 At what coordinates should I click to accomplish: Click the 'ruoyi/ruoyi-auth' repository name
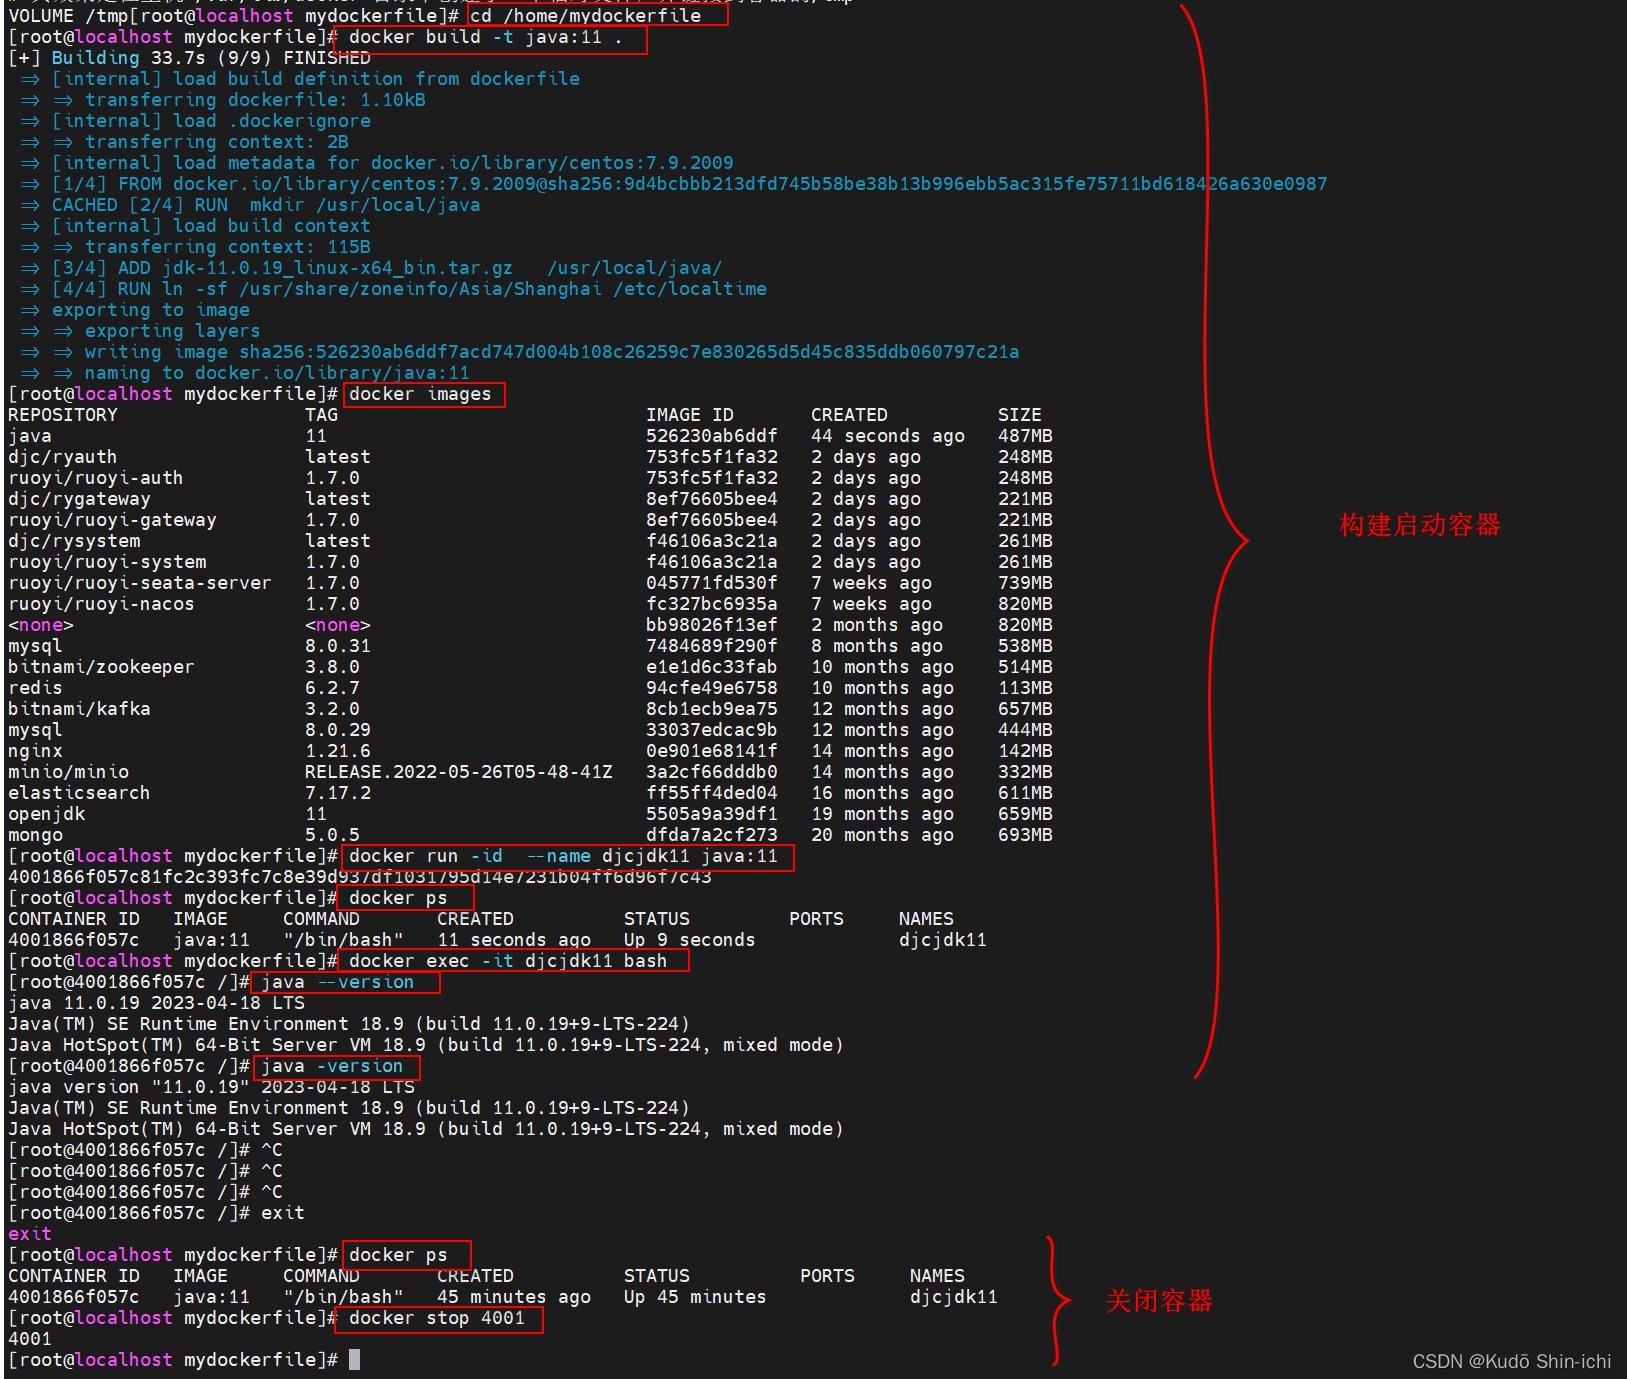(x=96, y=478)
